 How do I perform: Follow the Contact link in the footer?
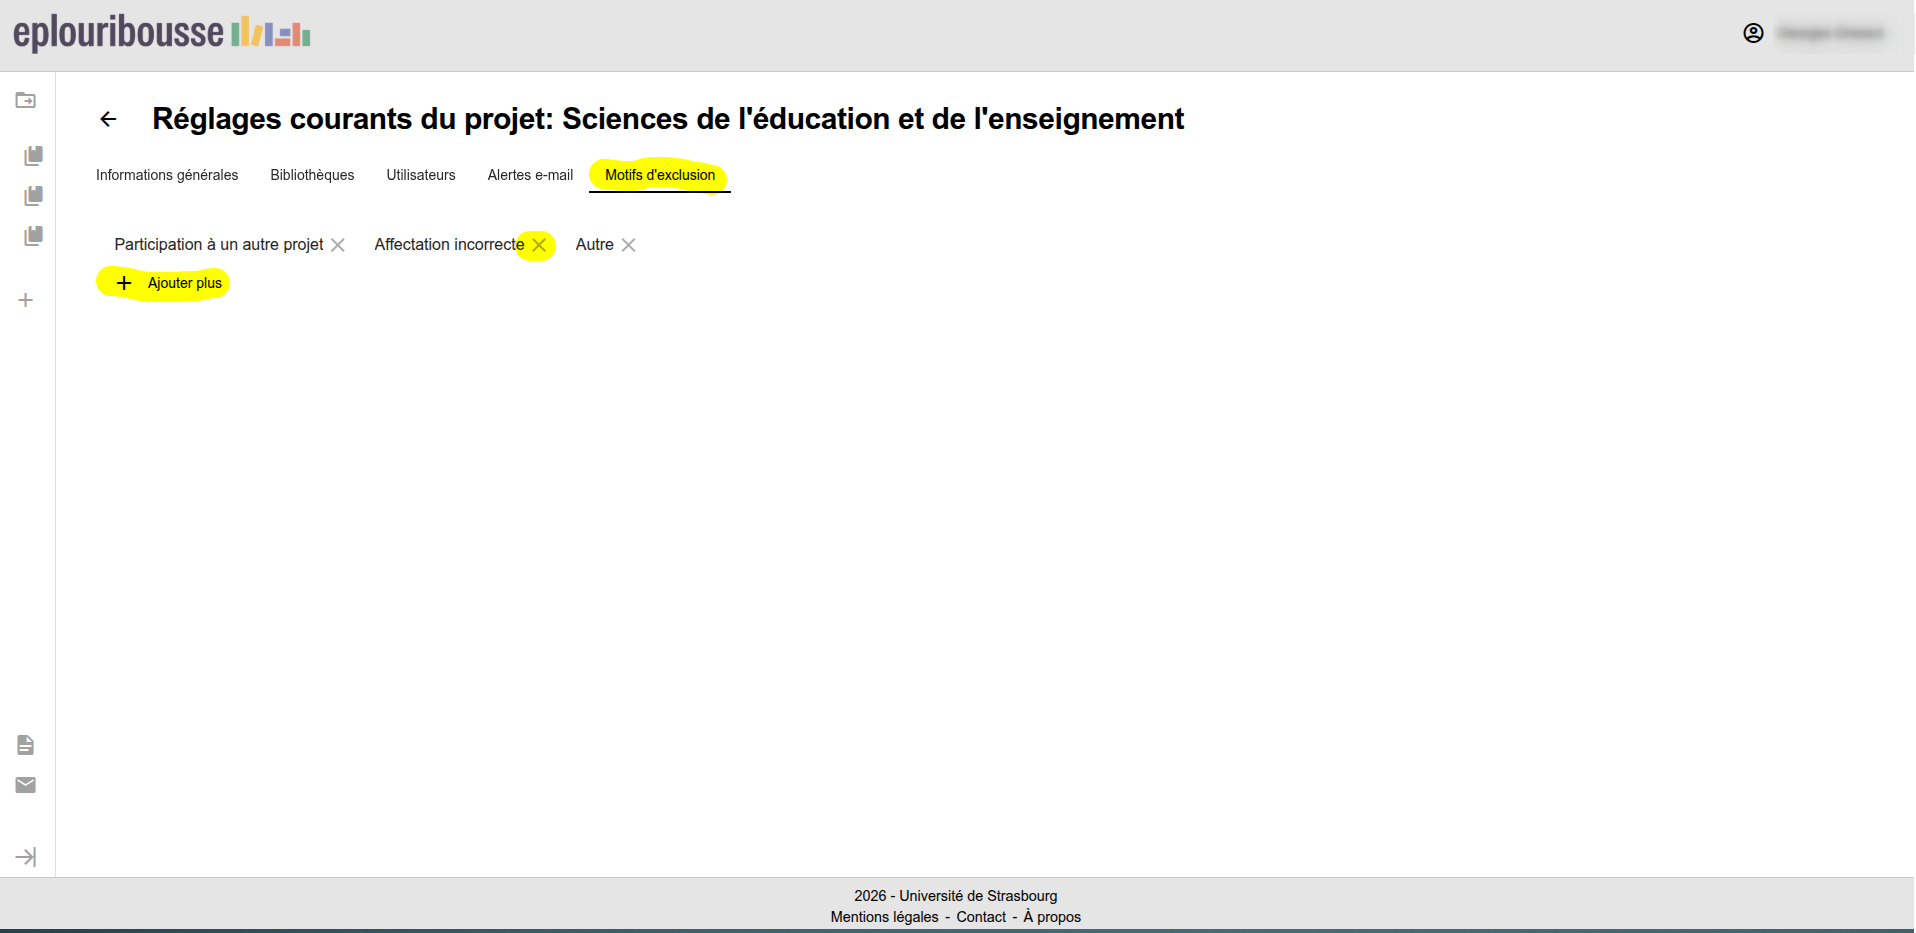click(981, 917)
